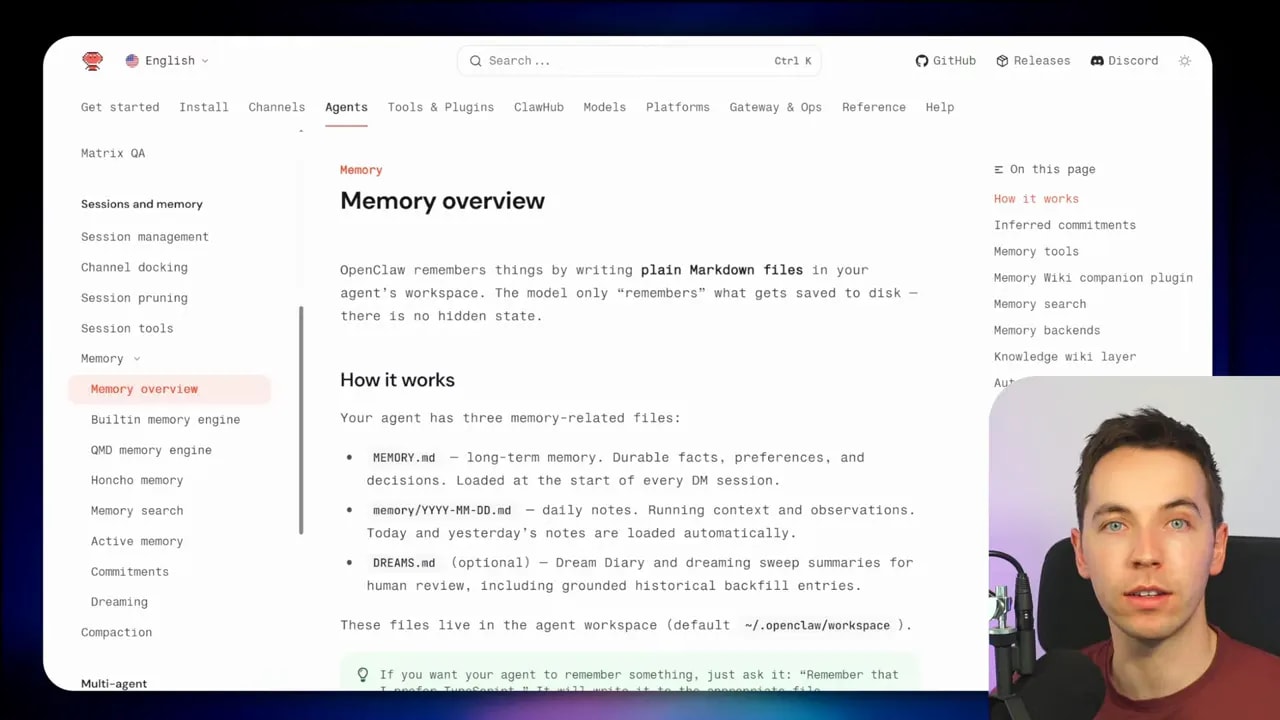Open Honcho memory page
The width and height of the screenshot is (1280, 720).
137,480
